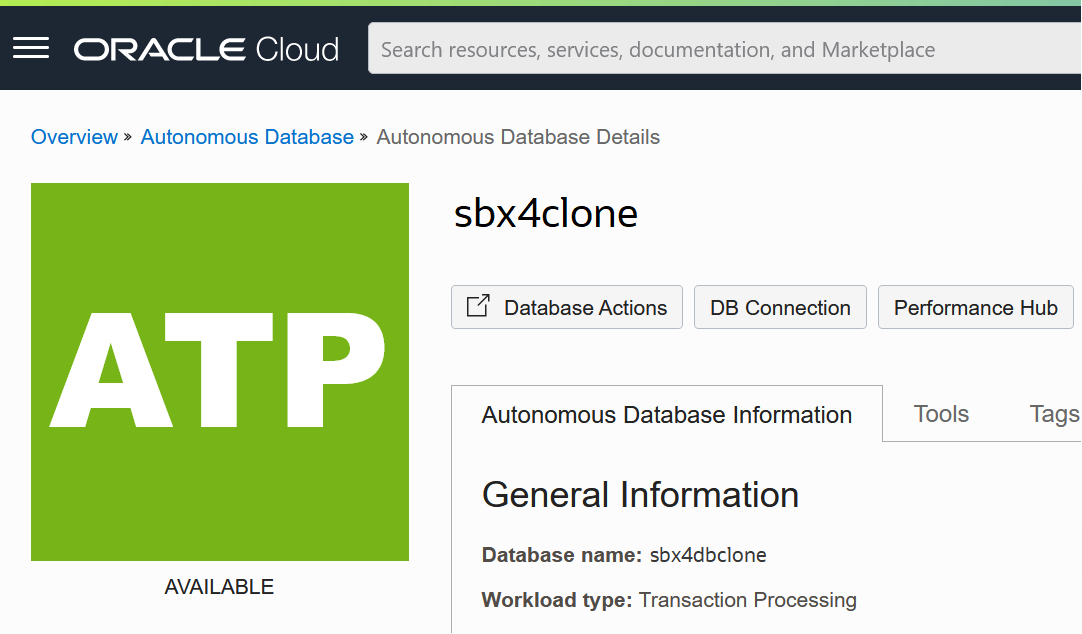Click the sbx4dbclone database name value
This screenshot has width=1082, height=634.
[x=708, y=555]
